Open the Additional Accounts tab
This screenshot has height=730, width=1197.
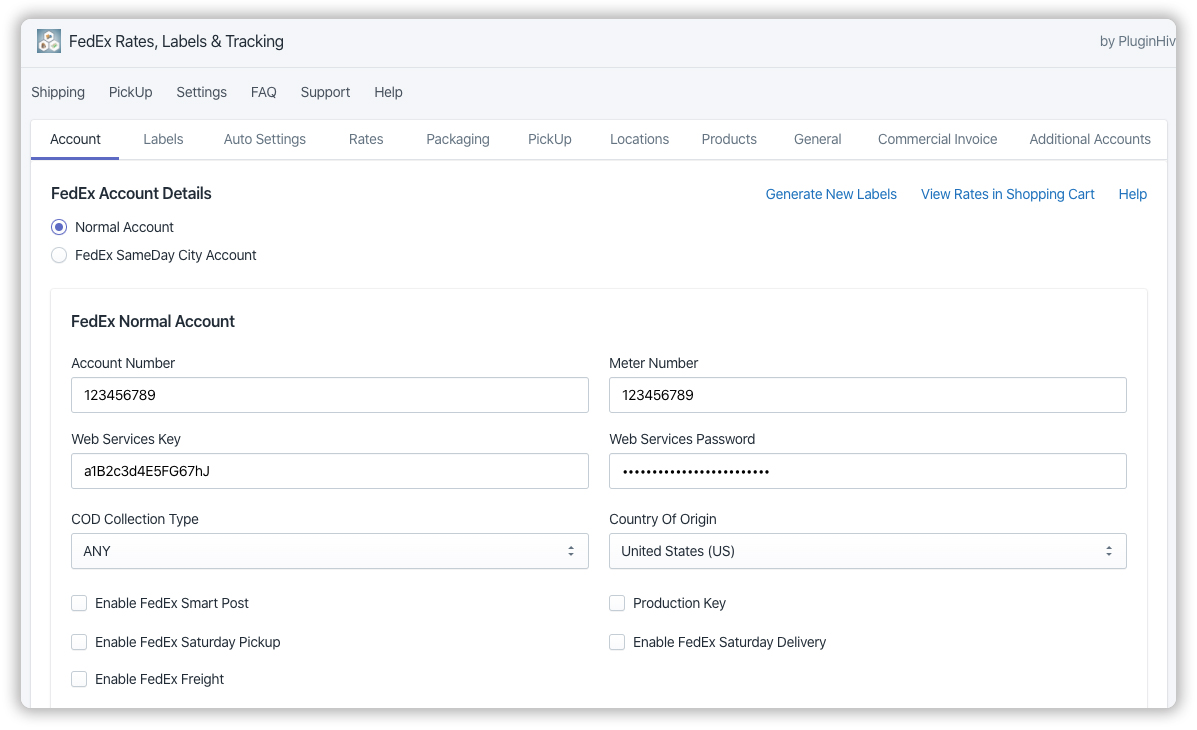click(x=1089, y=139)
